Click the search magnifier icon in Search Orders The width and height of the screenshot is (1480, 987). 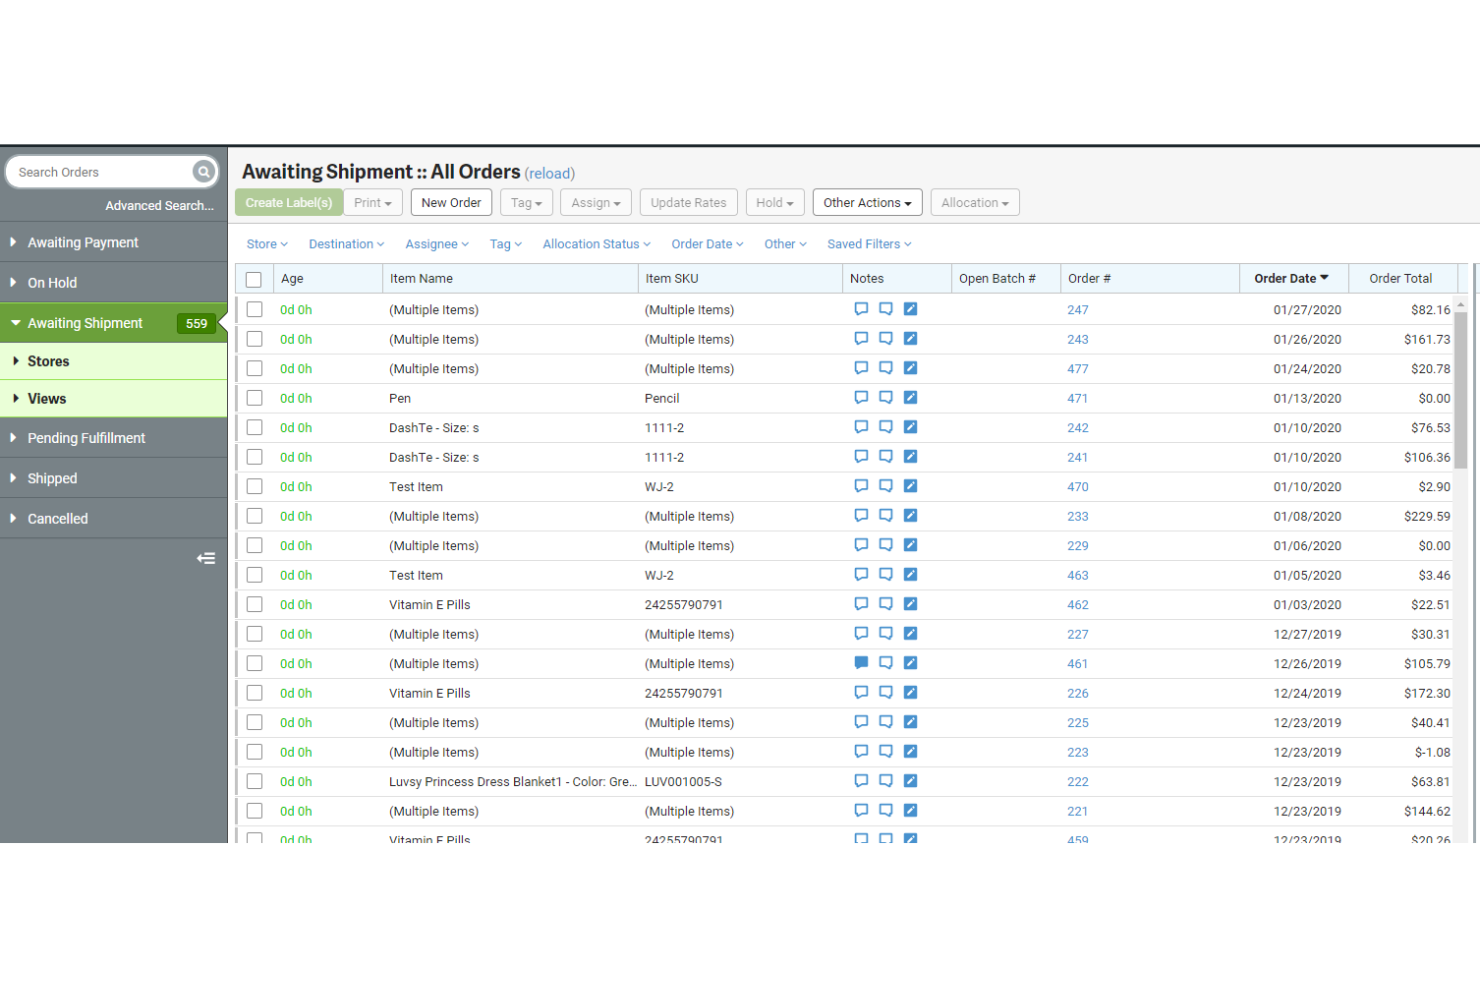pos(204,172)
